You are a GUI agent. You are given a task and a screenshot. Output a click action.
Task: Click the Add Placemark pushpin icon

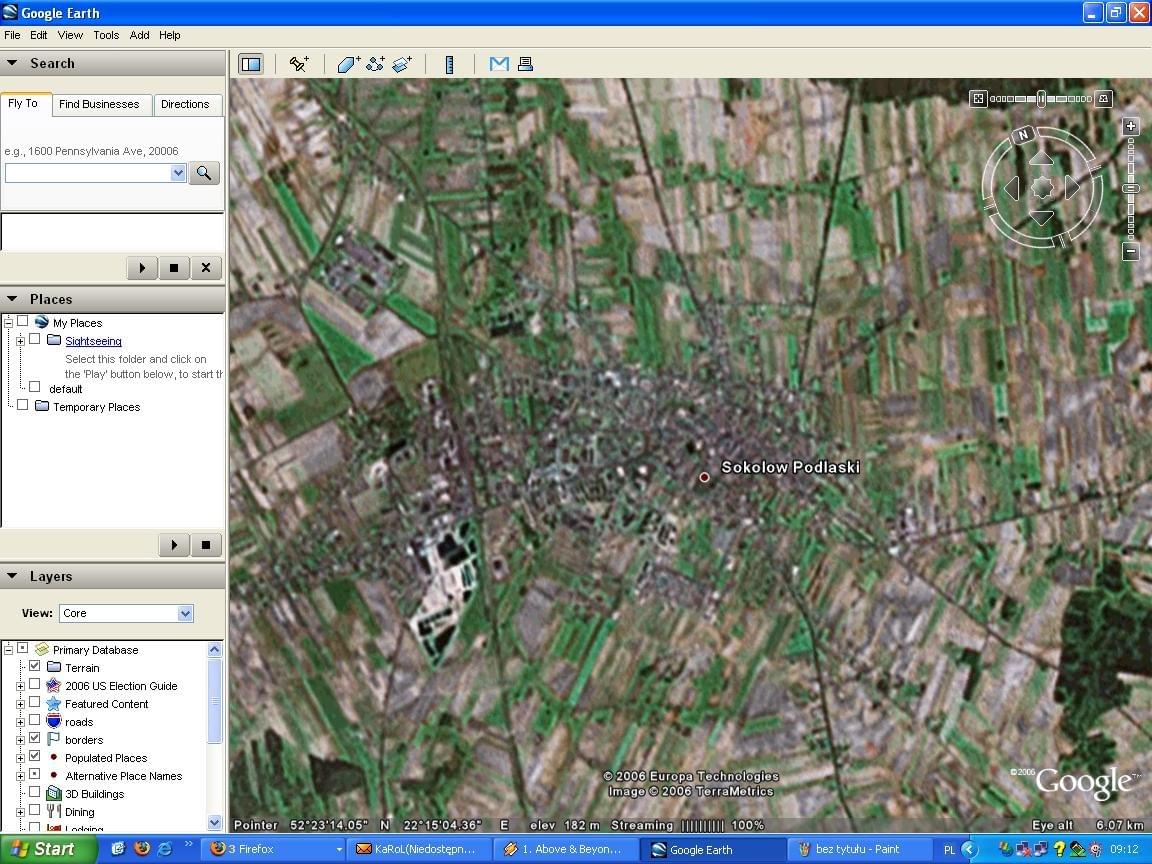tap(299, 64)
